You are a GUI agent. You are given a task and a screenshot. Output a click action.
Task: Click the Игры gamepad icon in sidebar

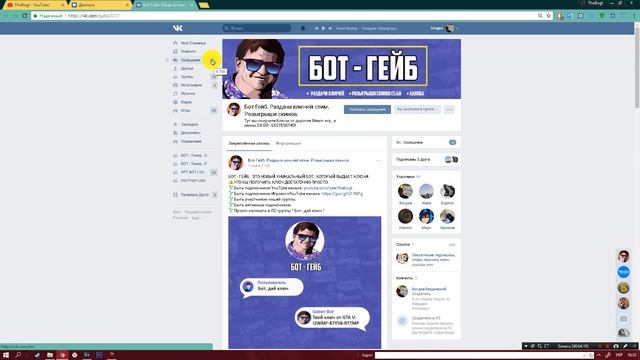[175, 111]
